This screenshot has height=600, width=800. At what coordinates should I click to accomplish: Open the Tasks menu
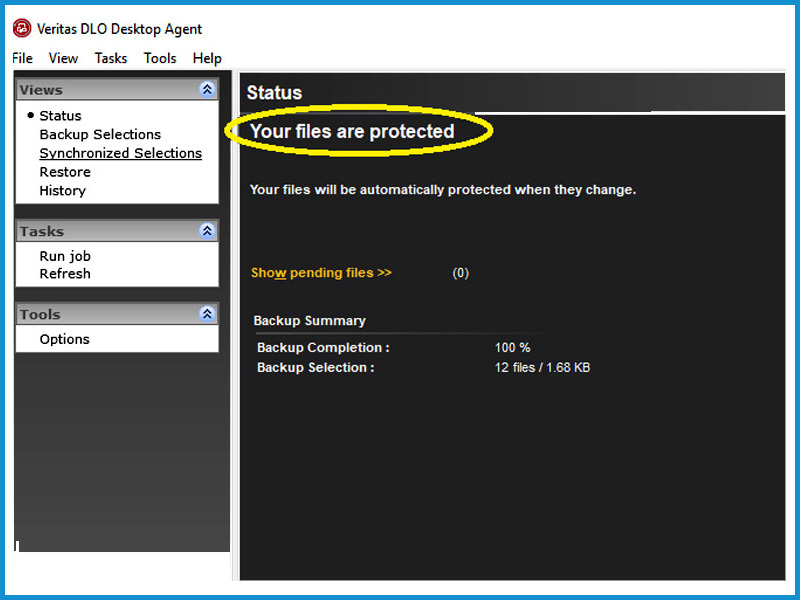pos(111,58)
